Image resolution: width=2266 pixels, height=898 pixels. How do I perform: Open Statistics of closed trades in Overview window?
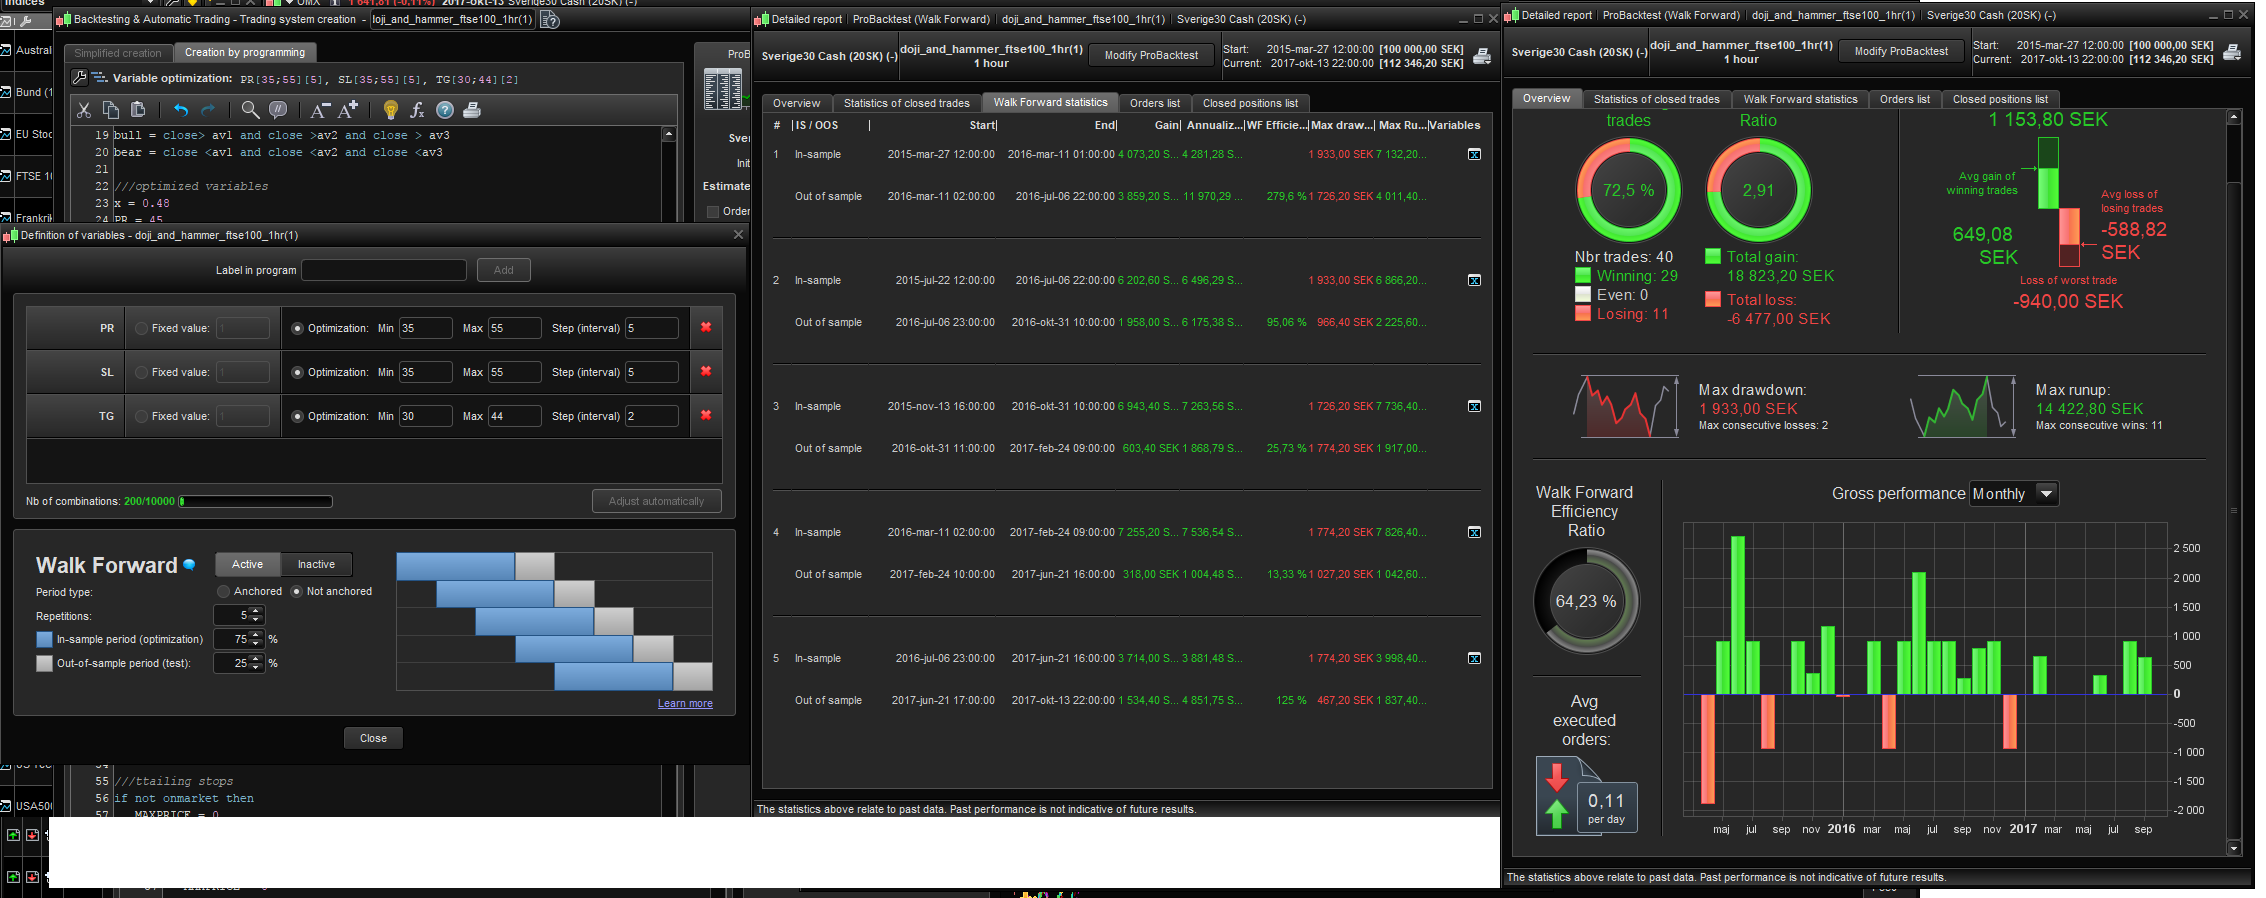click(x=1656, y=99)
